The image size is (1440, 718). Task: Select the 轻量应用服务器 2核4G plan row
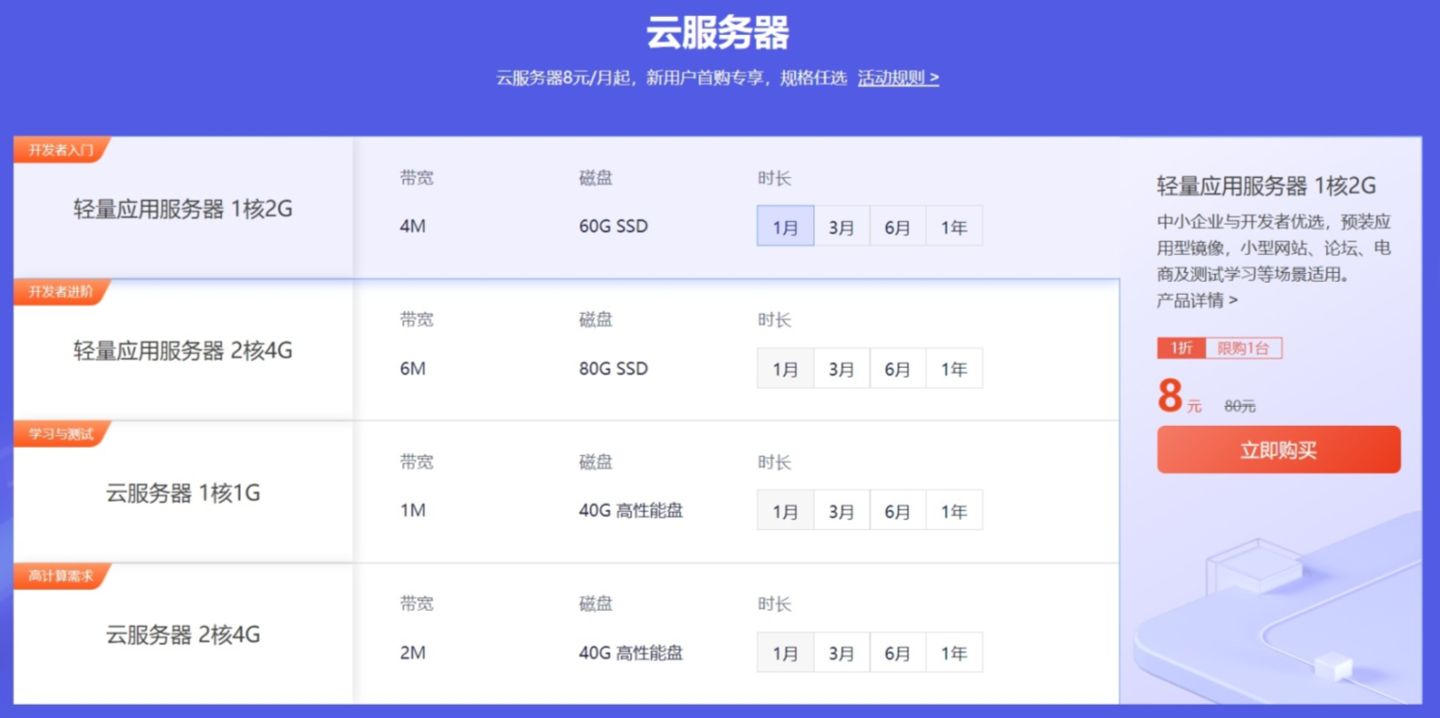pyautogui.click(x=183, y=352)
